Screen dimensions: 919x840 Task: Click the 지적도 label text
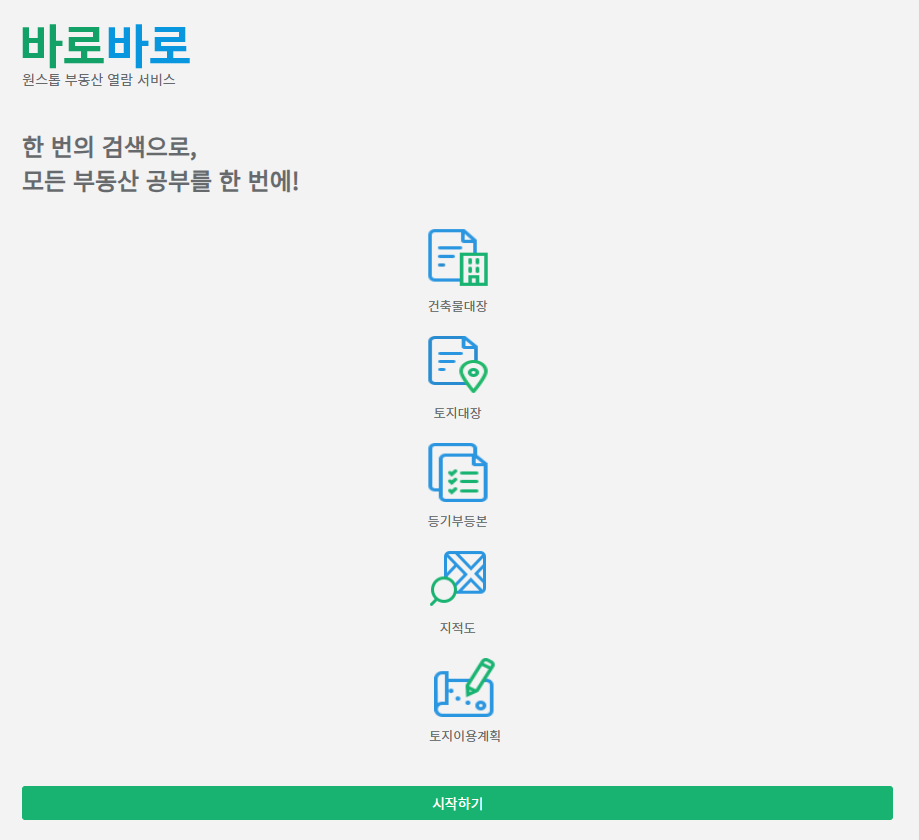(458, 628)
